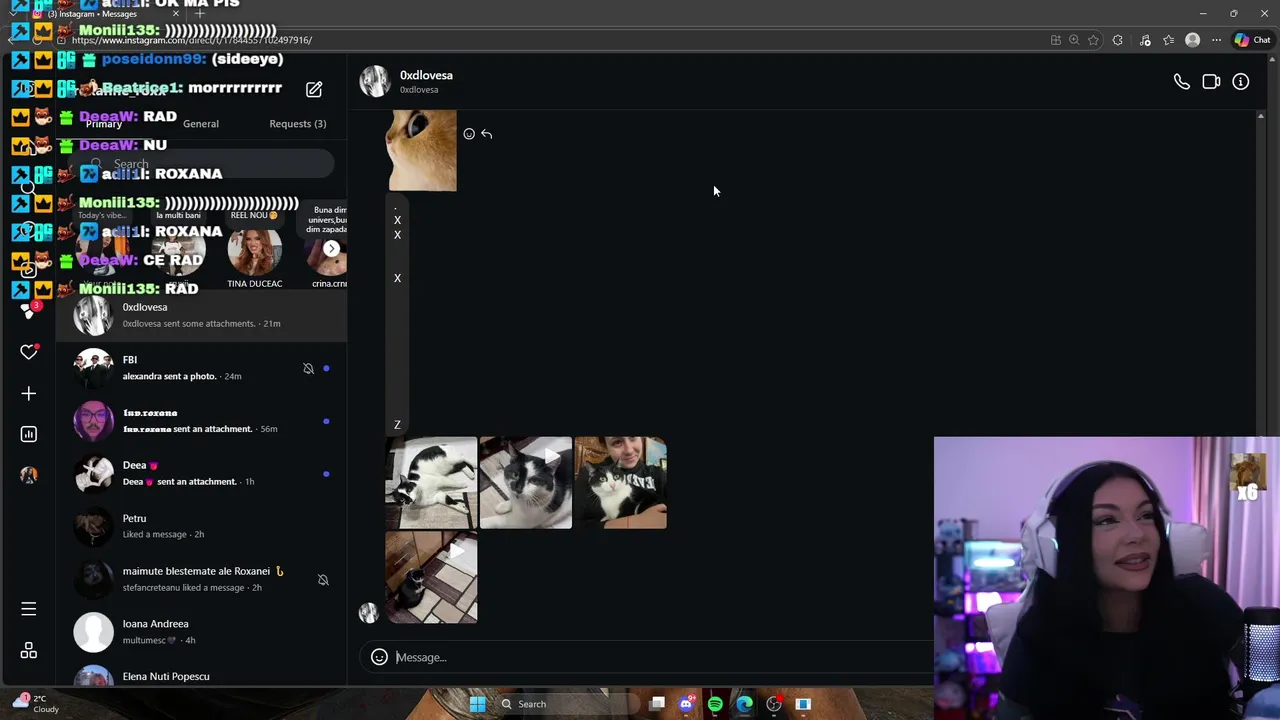Open the Deea conversation
The height and width of the screenshot is (720, 1280).
201,473
